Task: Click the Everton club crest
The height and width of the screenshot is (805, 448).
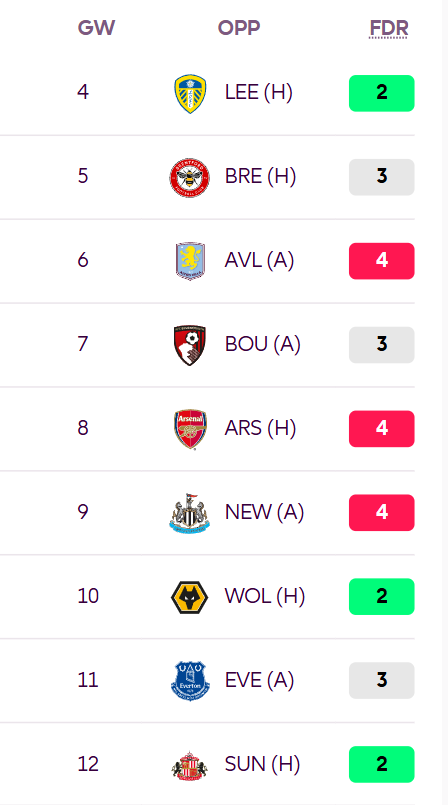Action: click(190, 681)
